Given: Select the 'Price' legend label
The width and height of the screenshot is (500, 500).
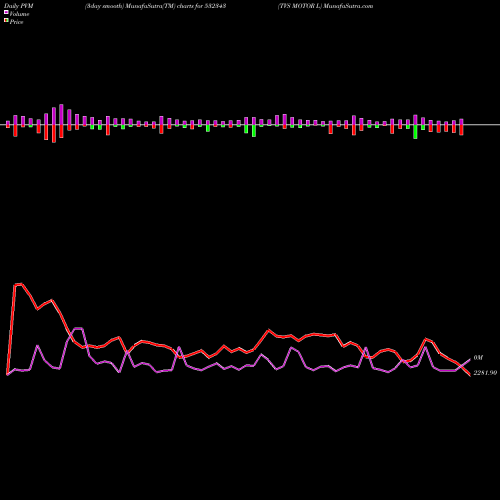Looking at the screenshot, I should (x=16, y=22).
